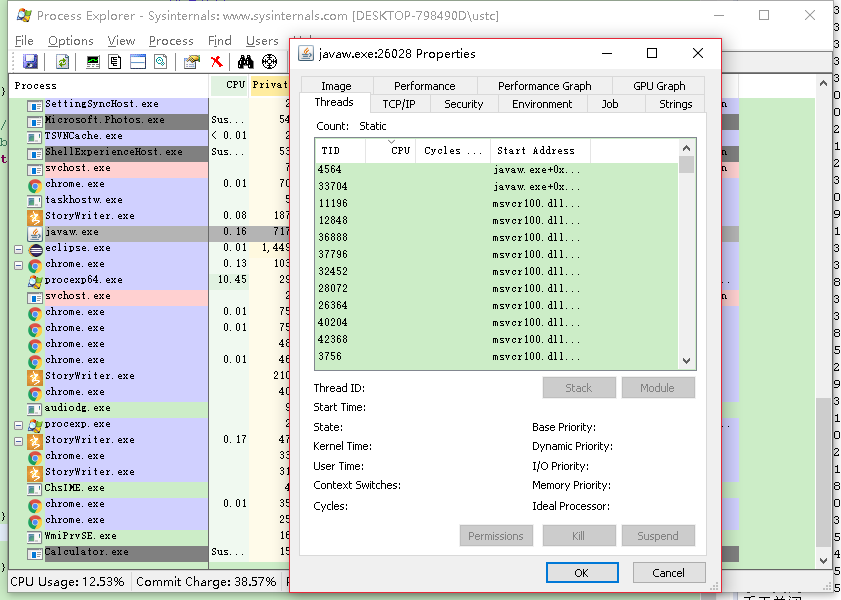Click the StoryWriter.exe icon above javaw.exe

pyautogui.click(x=35, y=218)
